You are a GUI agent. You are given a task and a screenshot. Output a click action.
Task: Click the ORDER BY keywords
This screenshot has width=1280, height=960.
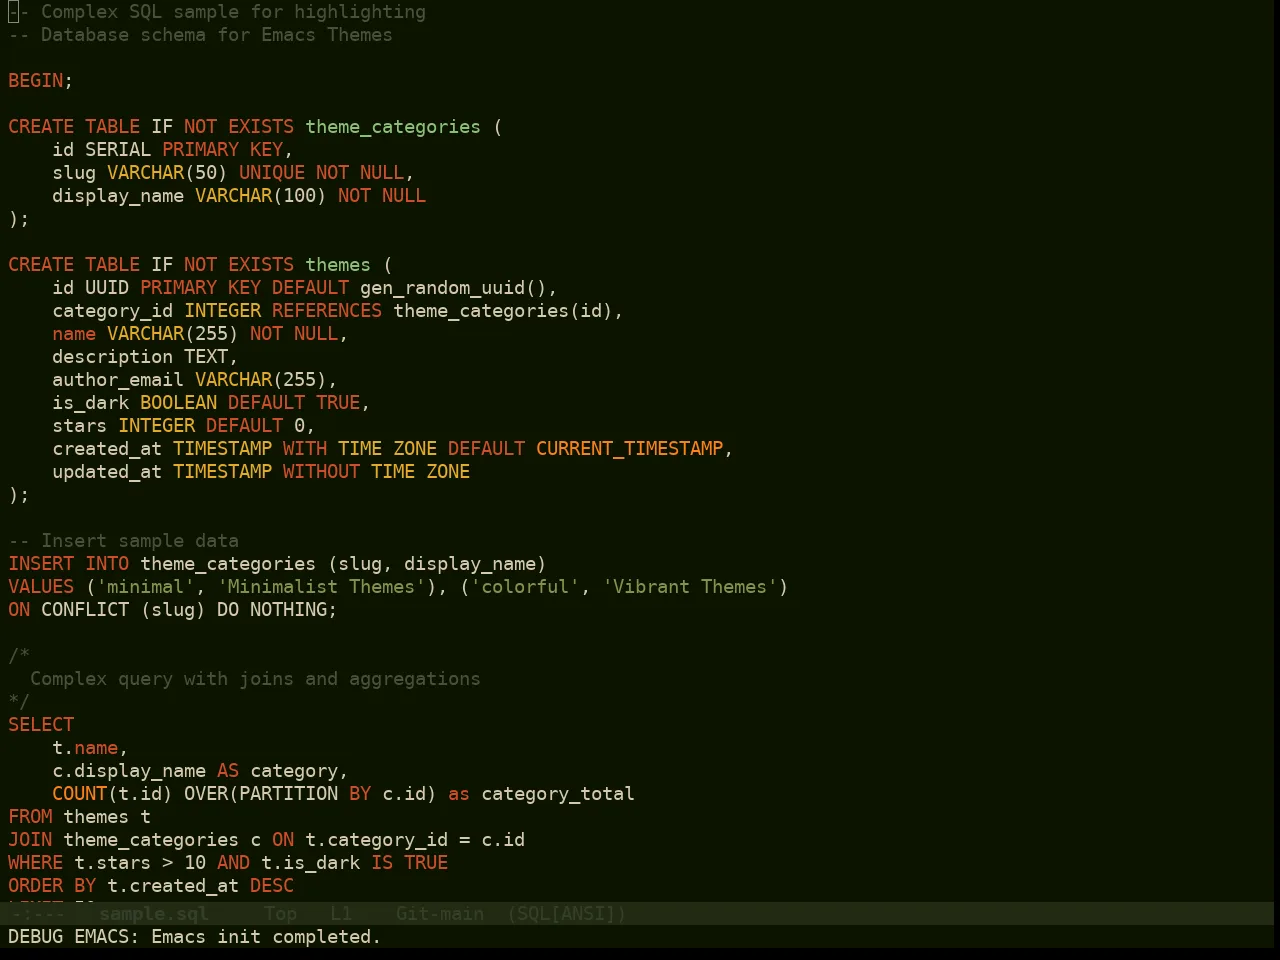(52, 886)
